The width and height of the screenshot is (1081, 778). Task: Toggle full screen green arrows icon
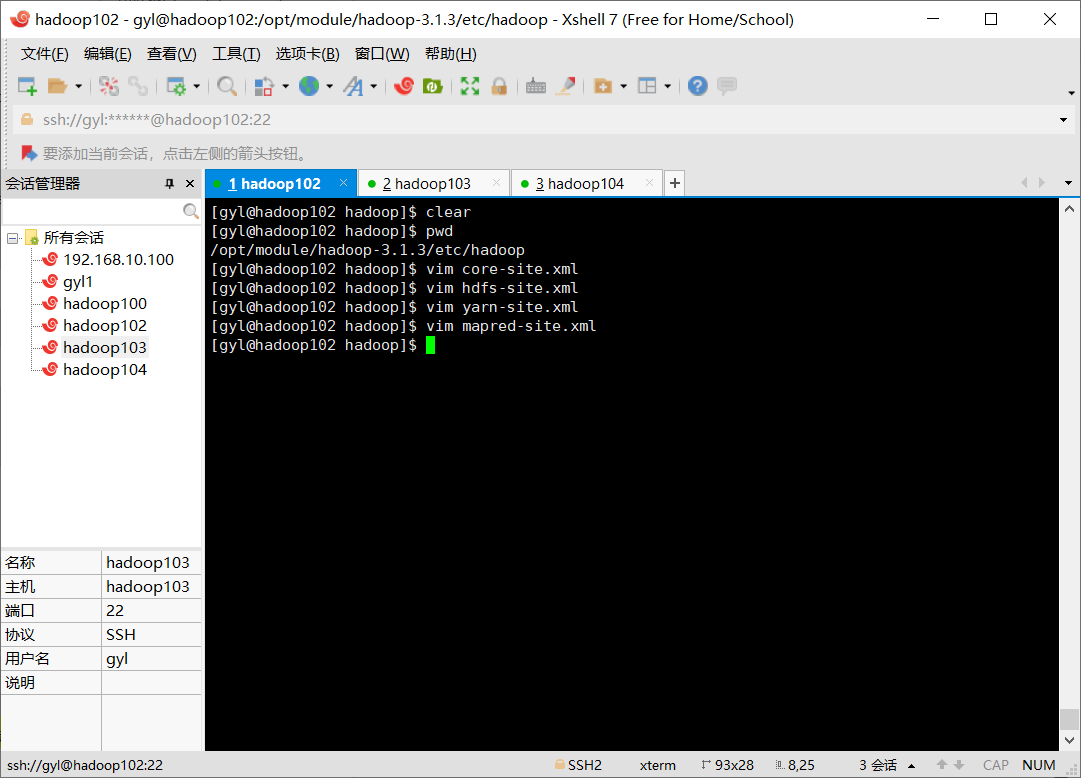click(x=469, y=86)
